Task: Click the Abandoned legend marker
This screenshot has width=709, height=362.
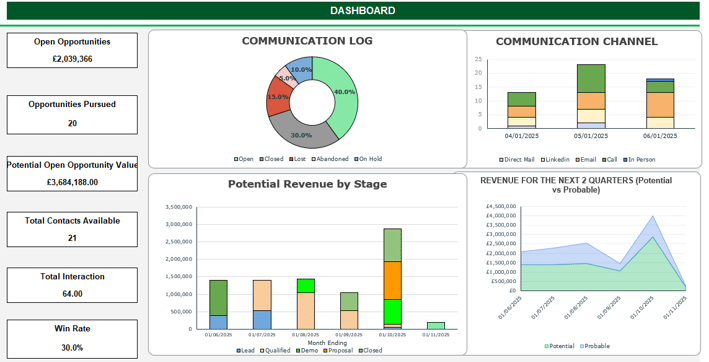Action: point(313,159)
